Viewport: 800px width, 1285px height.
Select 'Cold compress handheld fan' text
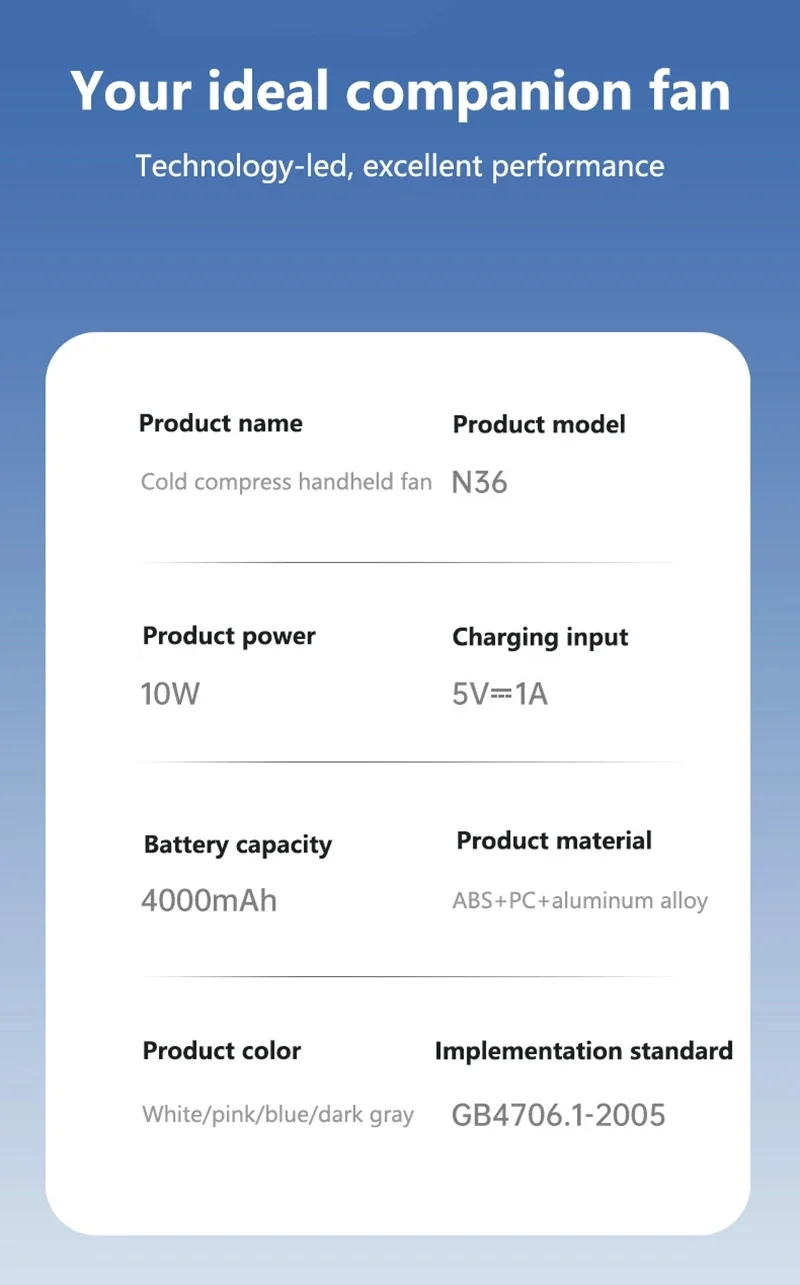tap(286, 482)
